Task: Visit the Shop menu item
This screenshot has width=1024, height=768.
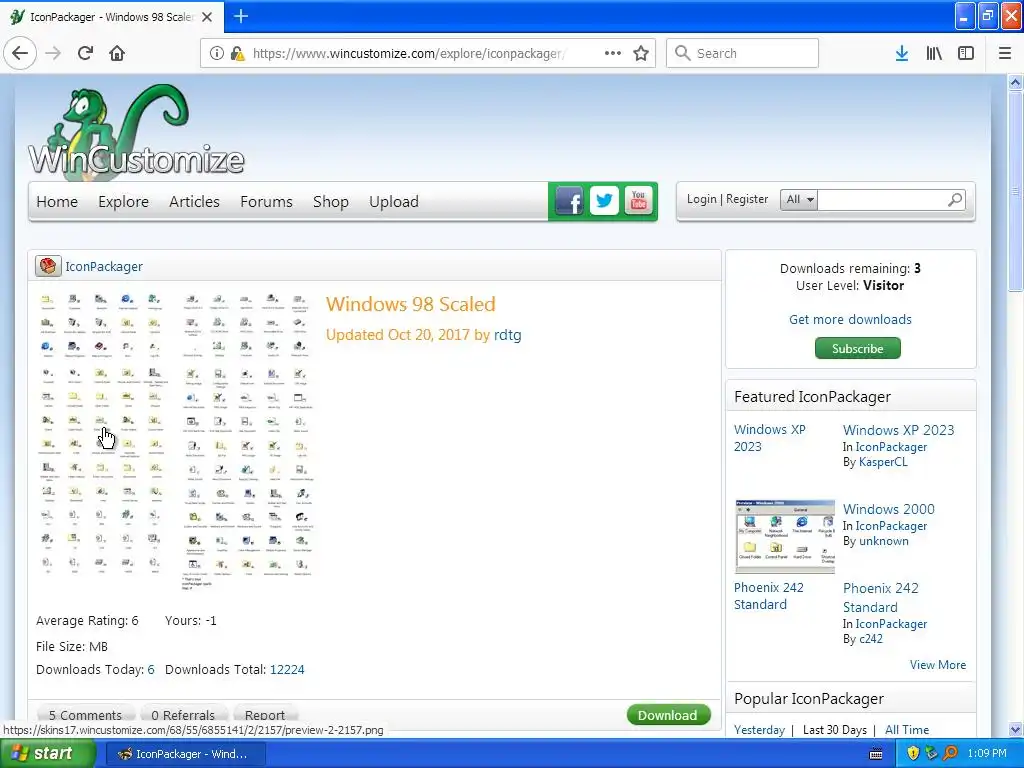Action: pos(330,202)
